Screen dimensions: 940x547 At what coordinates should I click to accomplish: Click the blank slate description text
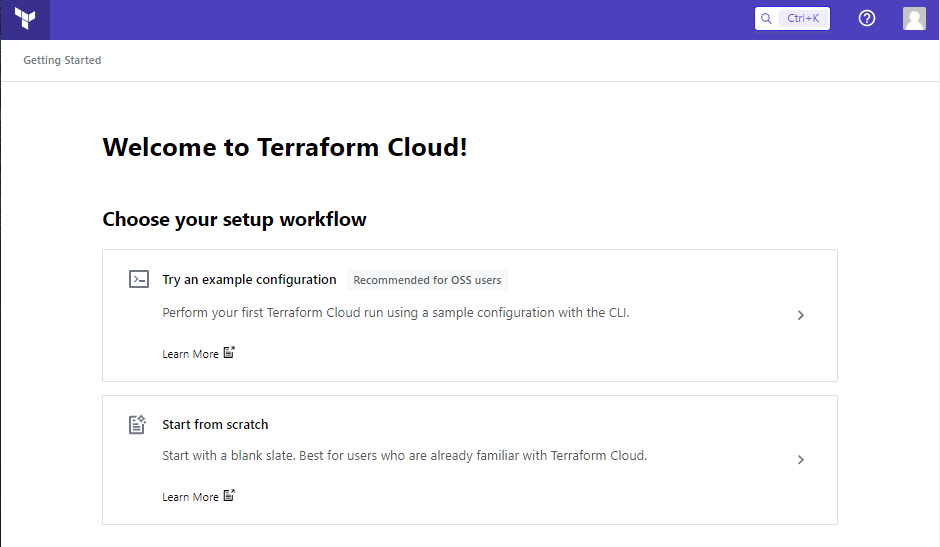(x=405, y=456)
